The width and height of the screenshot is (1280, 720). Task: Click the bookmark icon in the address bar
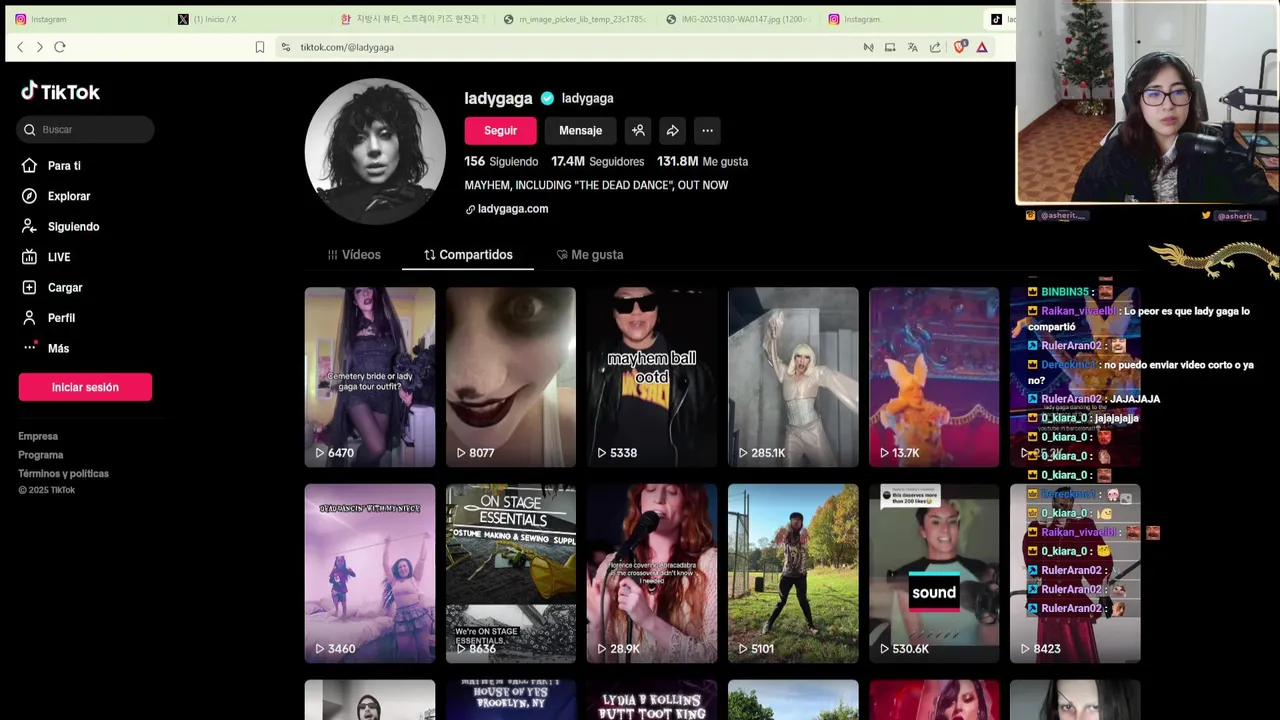[x=260, y=47]
